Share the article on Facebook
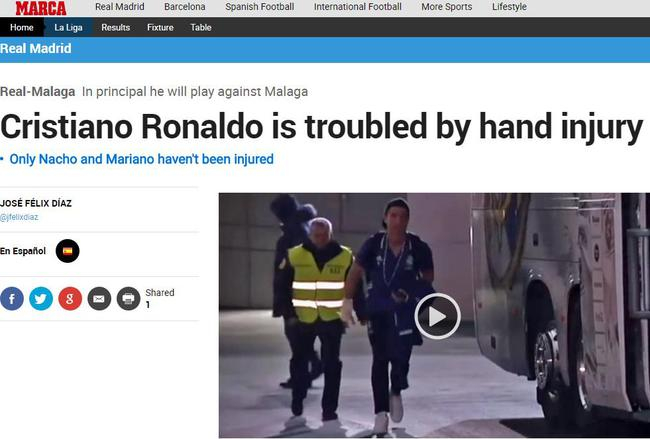The image size is (650, 439). point(12,298)
